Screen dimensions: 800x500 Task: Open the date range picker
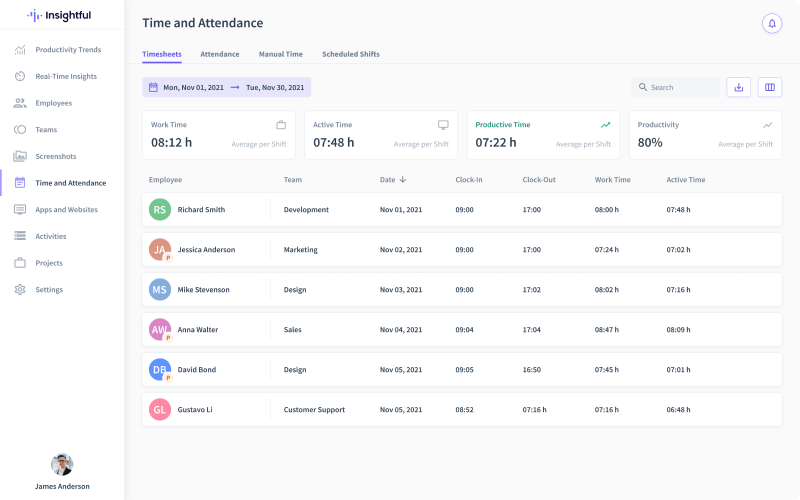coord(226,87)
